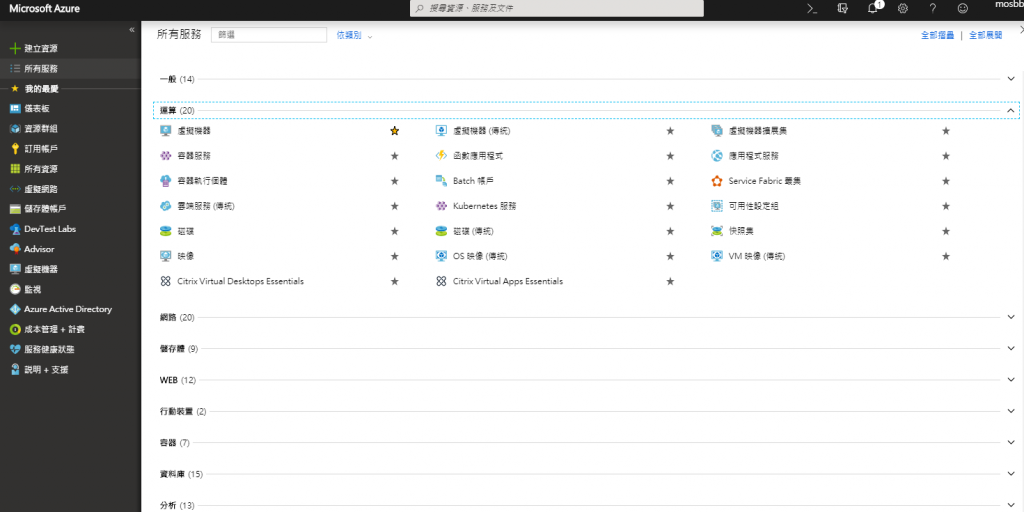Open Cloud Shell from the top bar
Image resolution: width=1024 pixels, height=512 pixels.
point(812,8)
